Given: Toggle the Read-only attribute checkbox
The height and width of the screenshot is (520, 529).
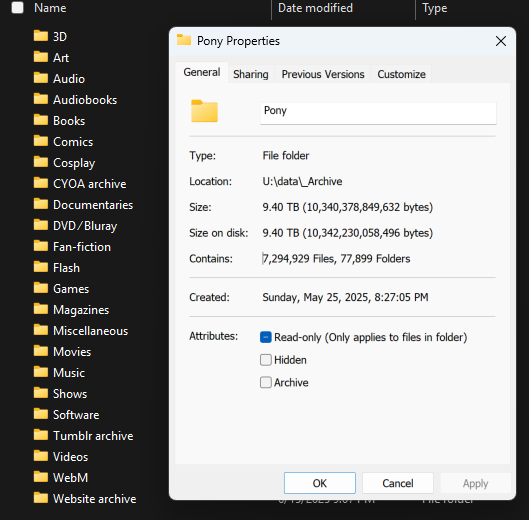Looking at the screenshot, I should click(x=266, y=337).
